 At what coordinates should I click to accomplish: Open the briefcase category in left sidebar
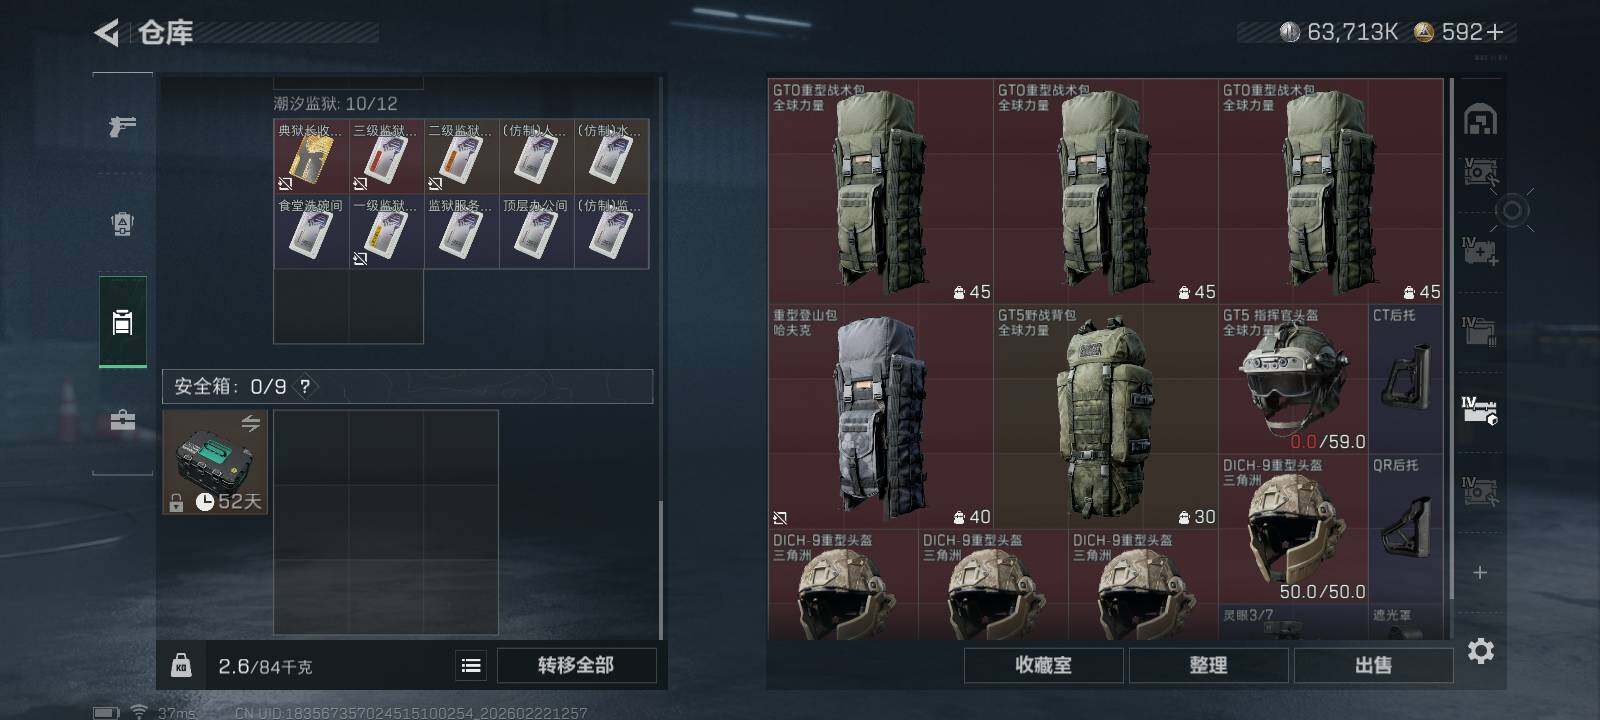coord(122,420)
